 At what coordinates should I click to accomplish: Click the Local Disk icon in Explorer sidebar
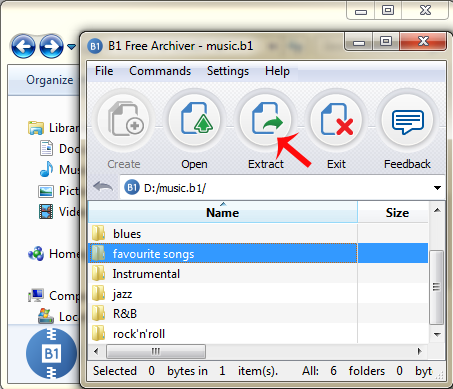coord(46,316)
